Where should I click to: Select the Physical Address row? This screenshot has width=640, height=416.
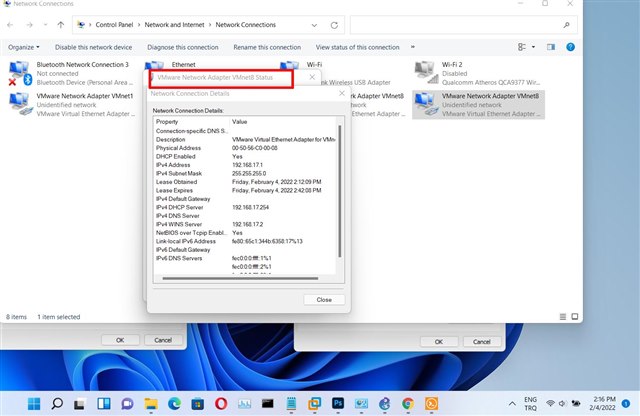(245, 148)
